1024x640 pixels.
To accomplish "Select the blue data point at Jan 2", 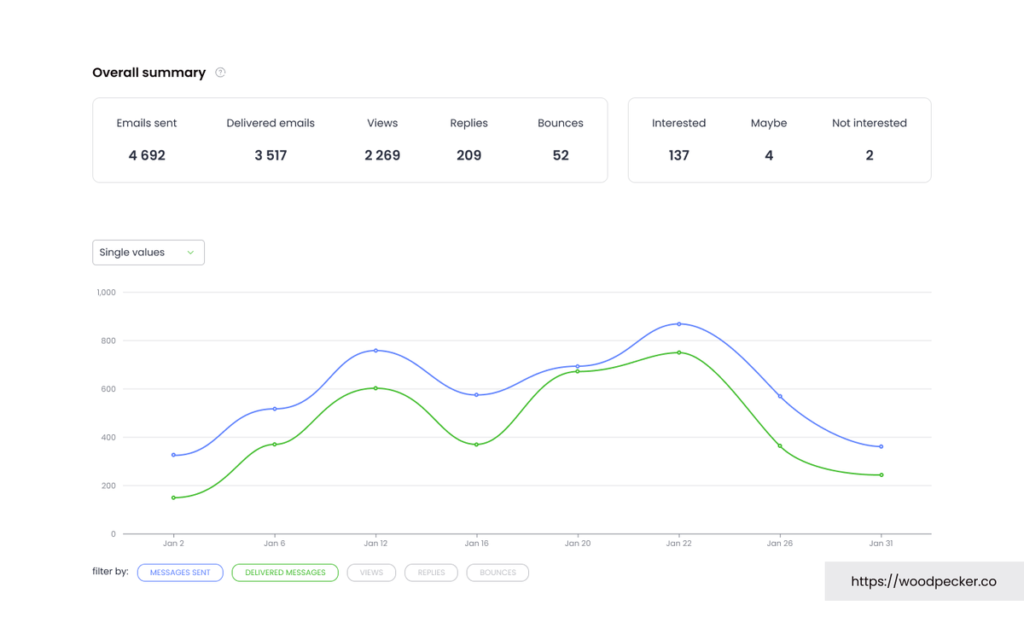I will (x=174, y=455).
